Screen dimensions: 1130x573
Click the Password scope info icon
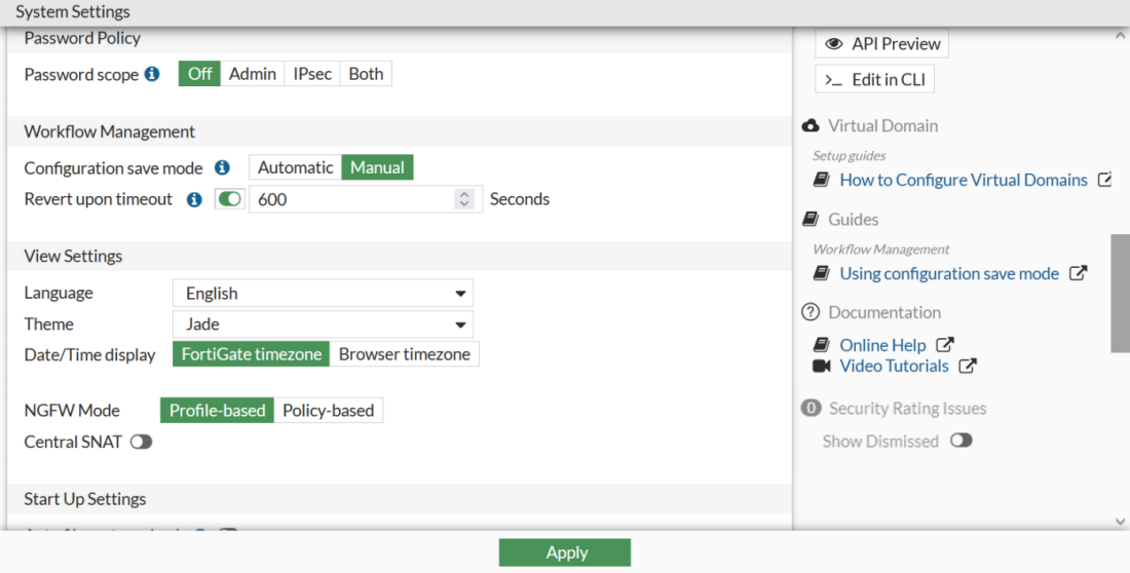[x=152, y=74]
